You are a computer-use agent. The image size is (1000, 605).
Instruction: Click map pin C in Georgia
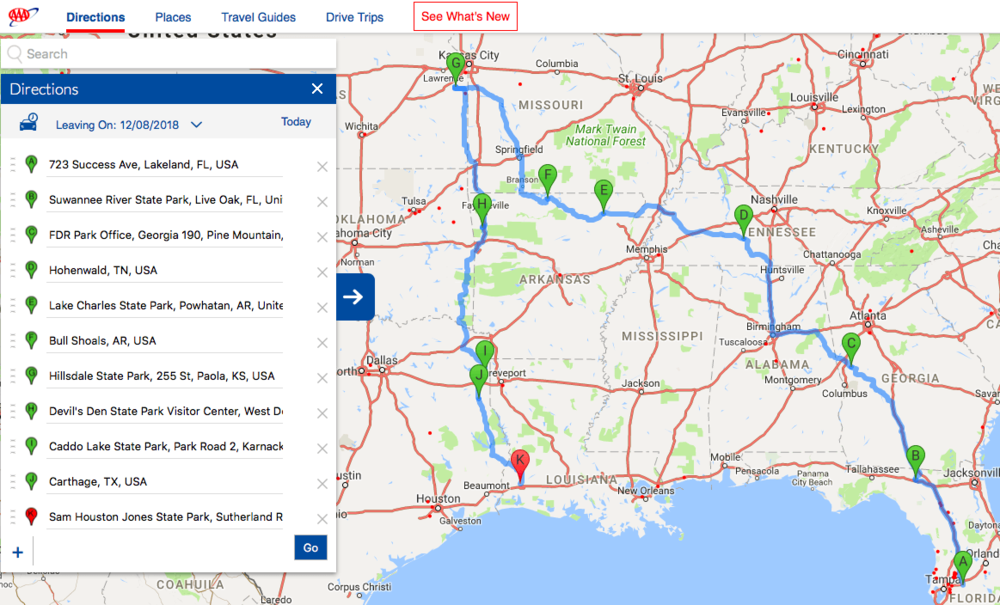click(x=851, y=345)
